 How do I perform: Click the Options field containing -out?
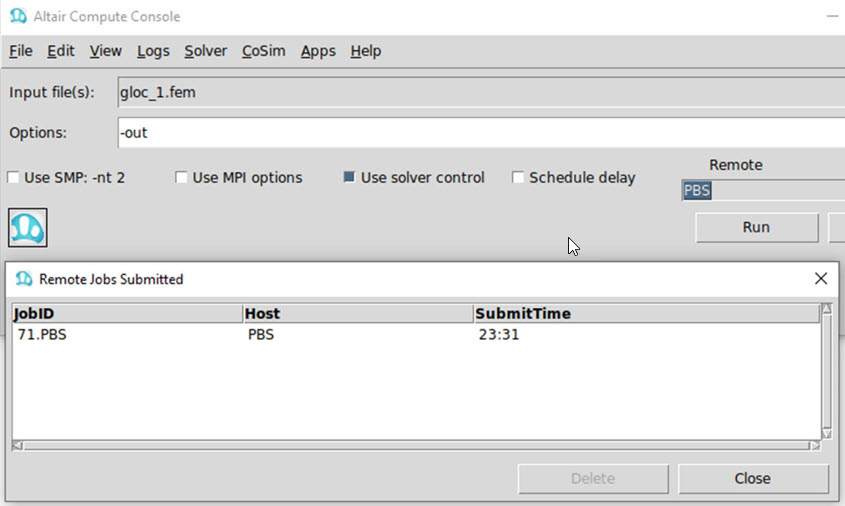coord(481,133)
